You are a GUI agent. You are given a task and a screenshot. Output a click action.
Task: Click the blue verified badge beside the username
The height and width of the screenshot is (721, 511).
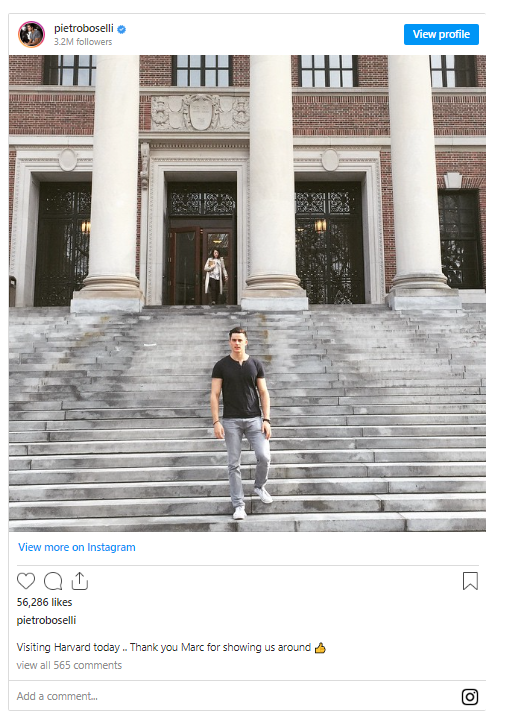pyautogui.click(x=121, y=29)
